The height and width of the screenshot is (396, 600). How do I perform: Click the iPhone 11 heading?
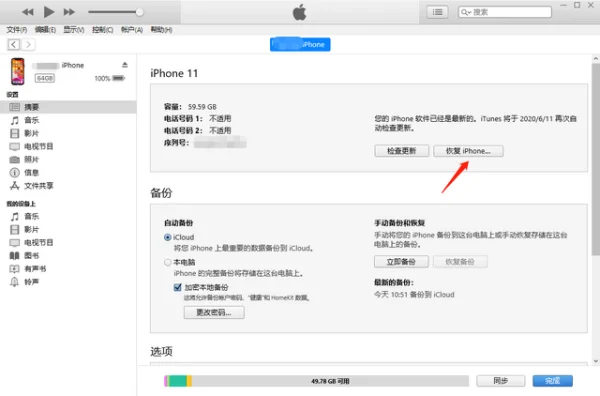pyautogui.click(x=174, y=73)
